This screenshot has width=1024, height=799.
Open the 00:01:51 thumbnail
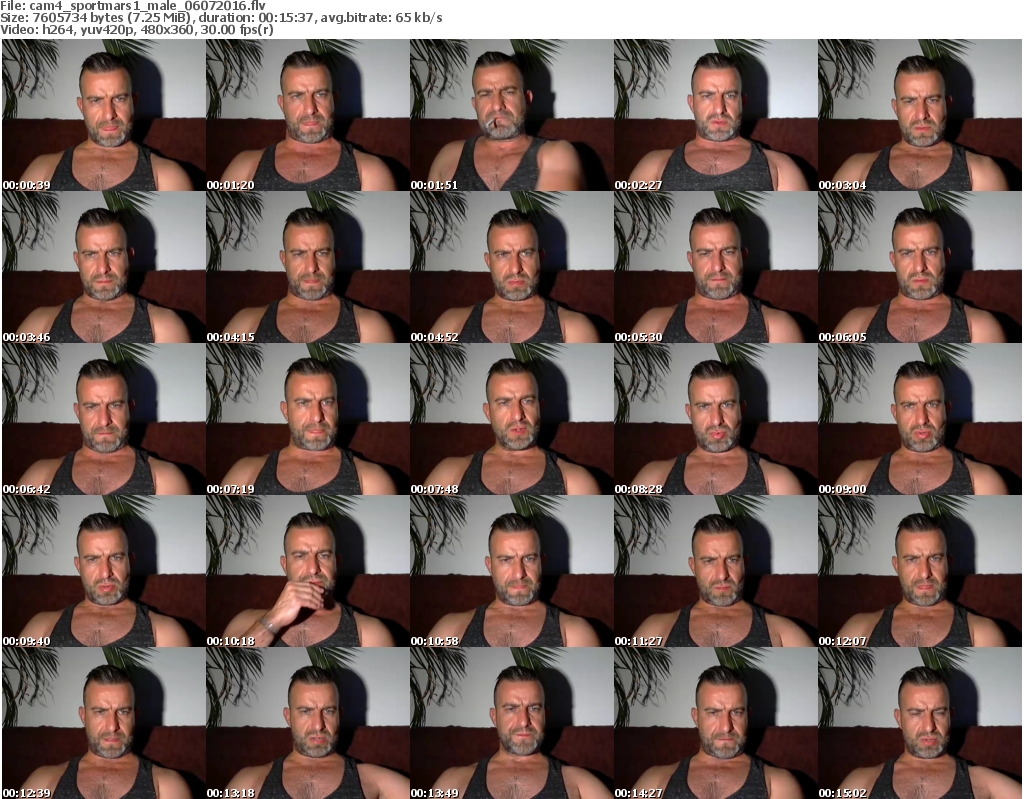510,115
